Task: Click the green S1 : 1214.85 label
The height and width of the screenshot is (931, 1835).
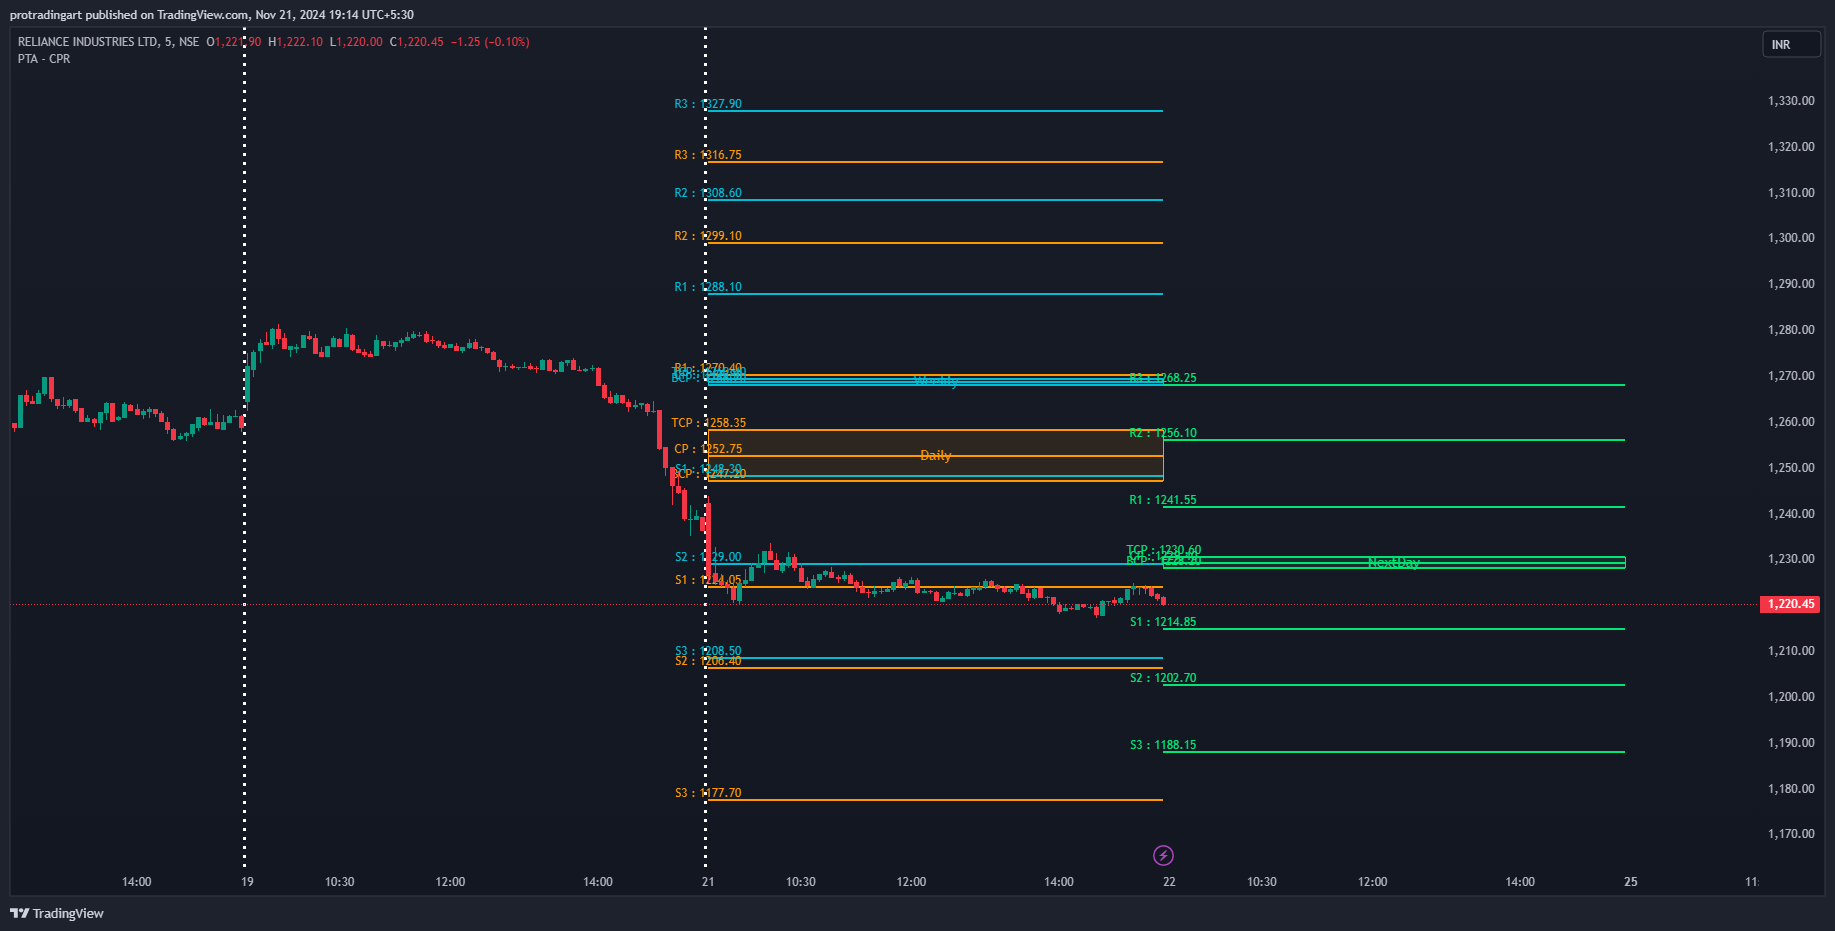Action: click(1163, 622)
